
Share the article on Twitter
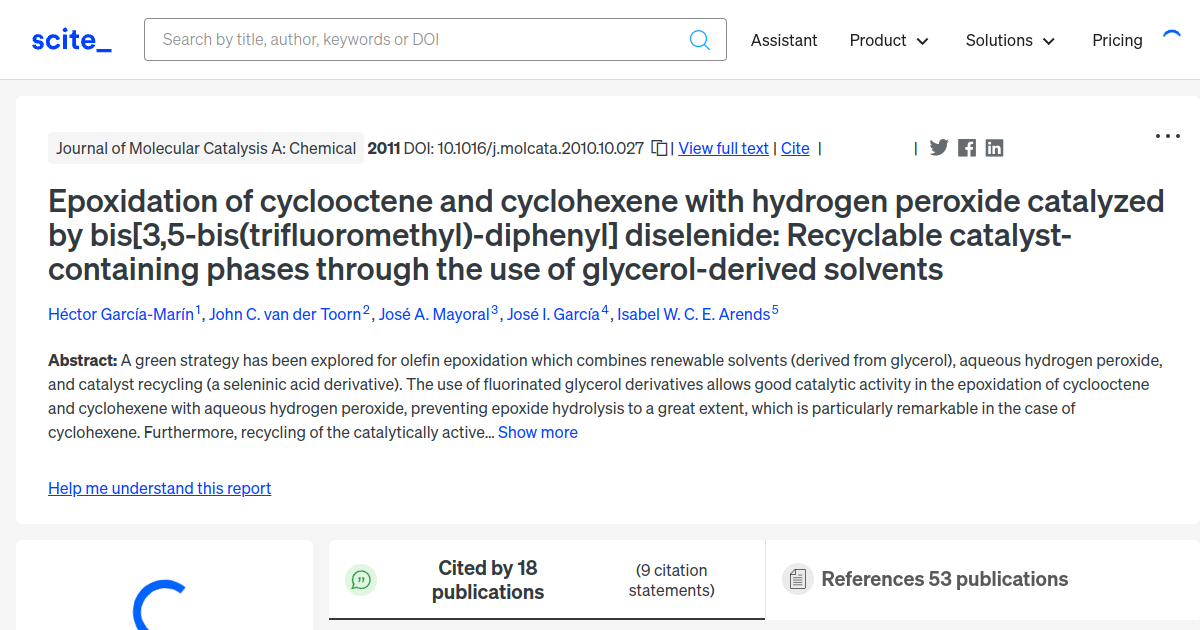(x=938, y=148)
